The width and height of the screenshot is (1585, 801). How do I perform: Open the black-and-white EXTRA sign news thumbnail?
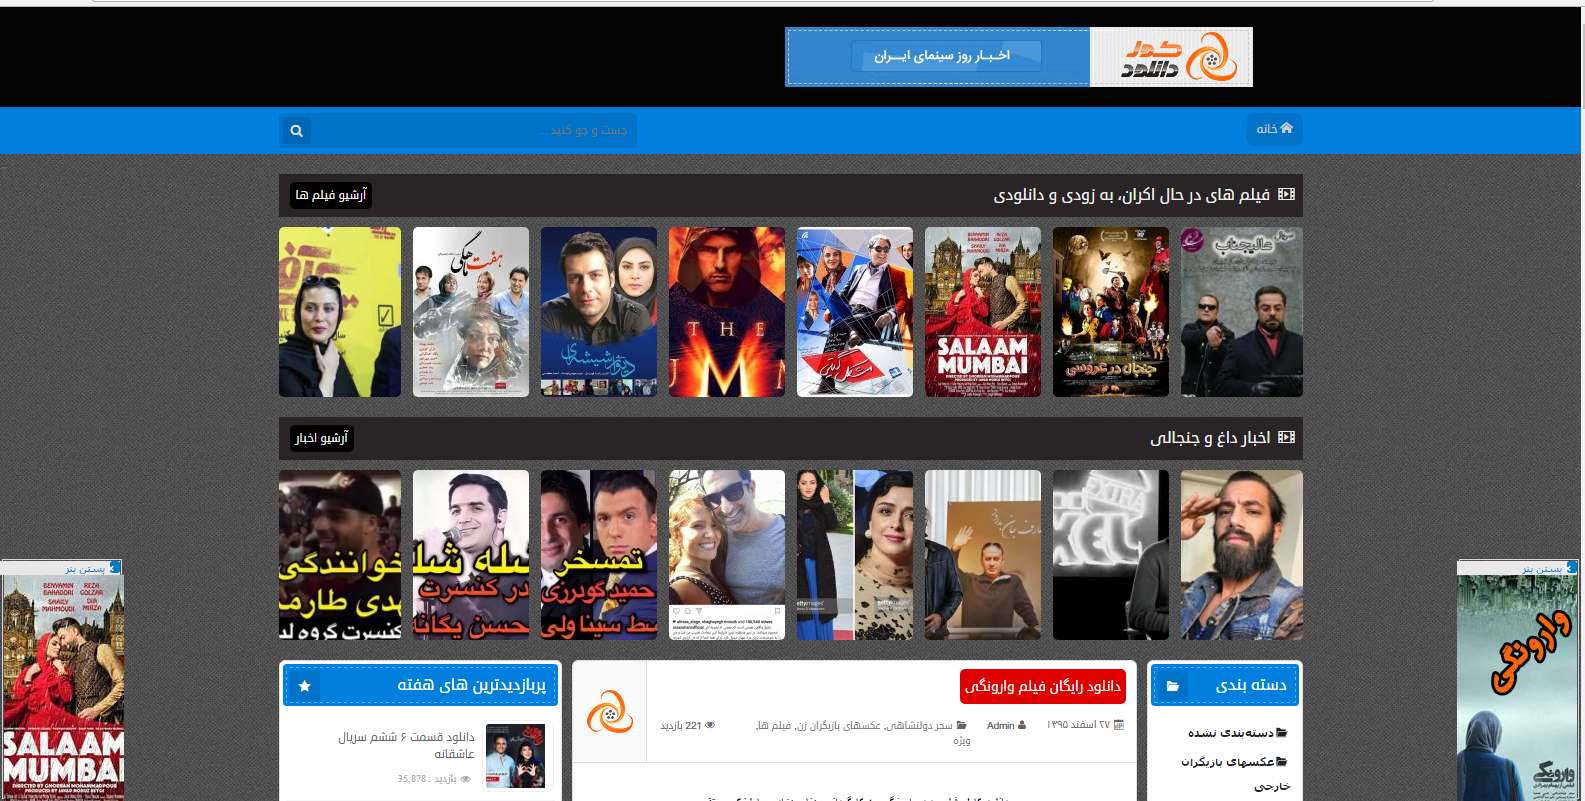(1111, 555)
